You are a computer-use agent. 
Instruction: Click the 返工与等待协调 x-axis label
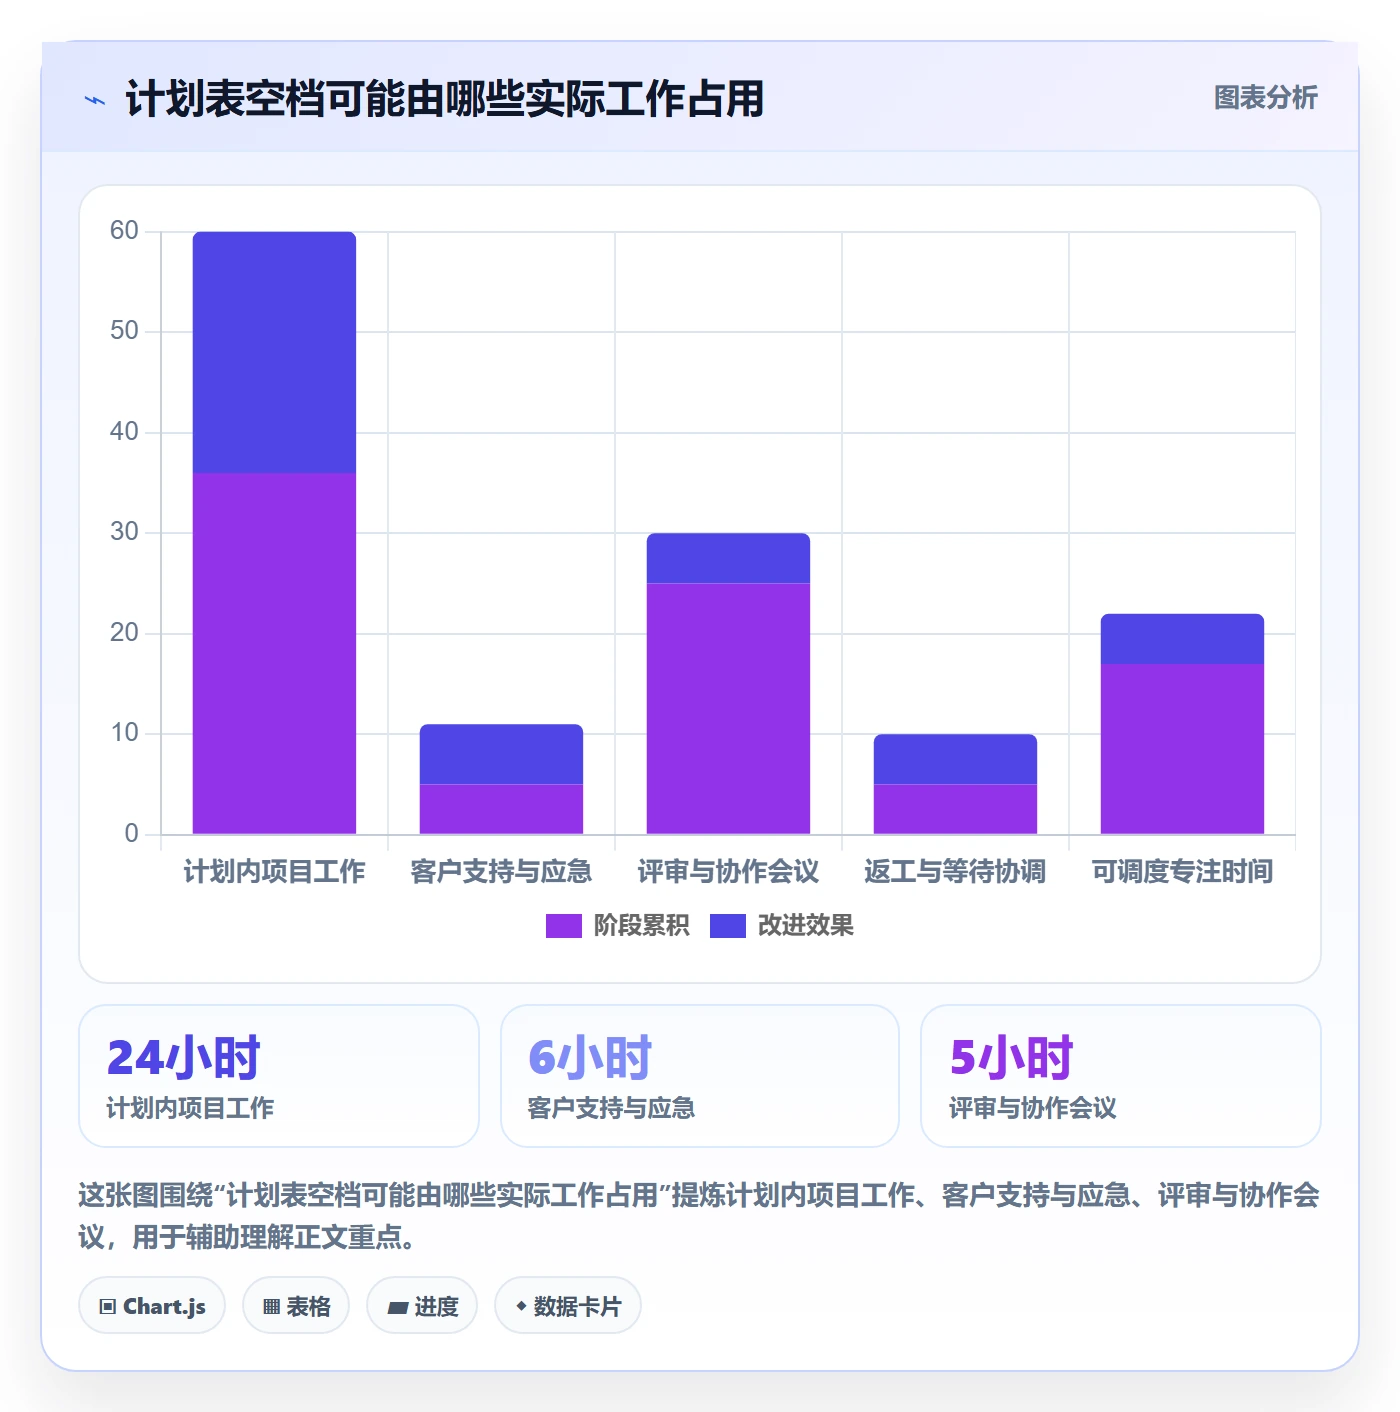click(955, 872)
